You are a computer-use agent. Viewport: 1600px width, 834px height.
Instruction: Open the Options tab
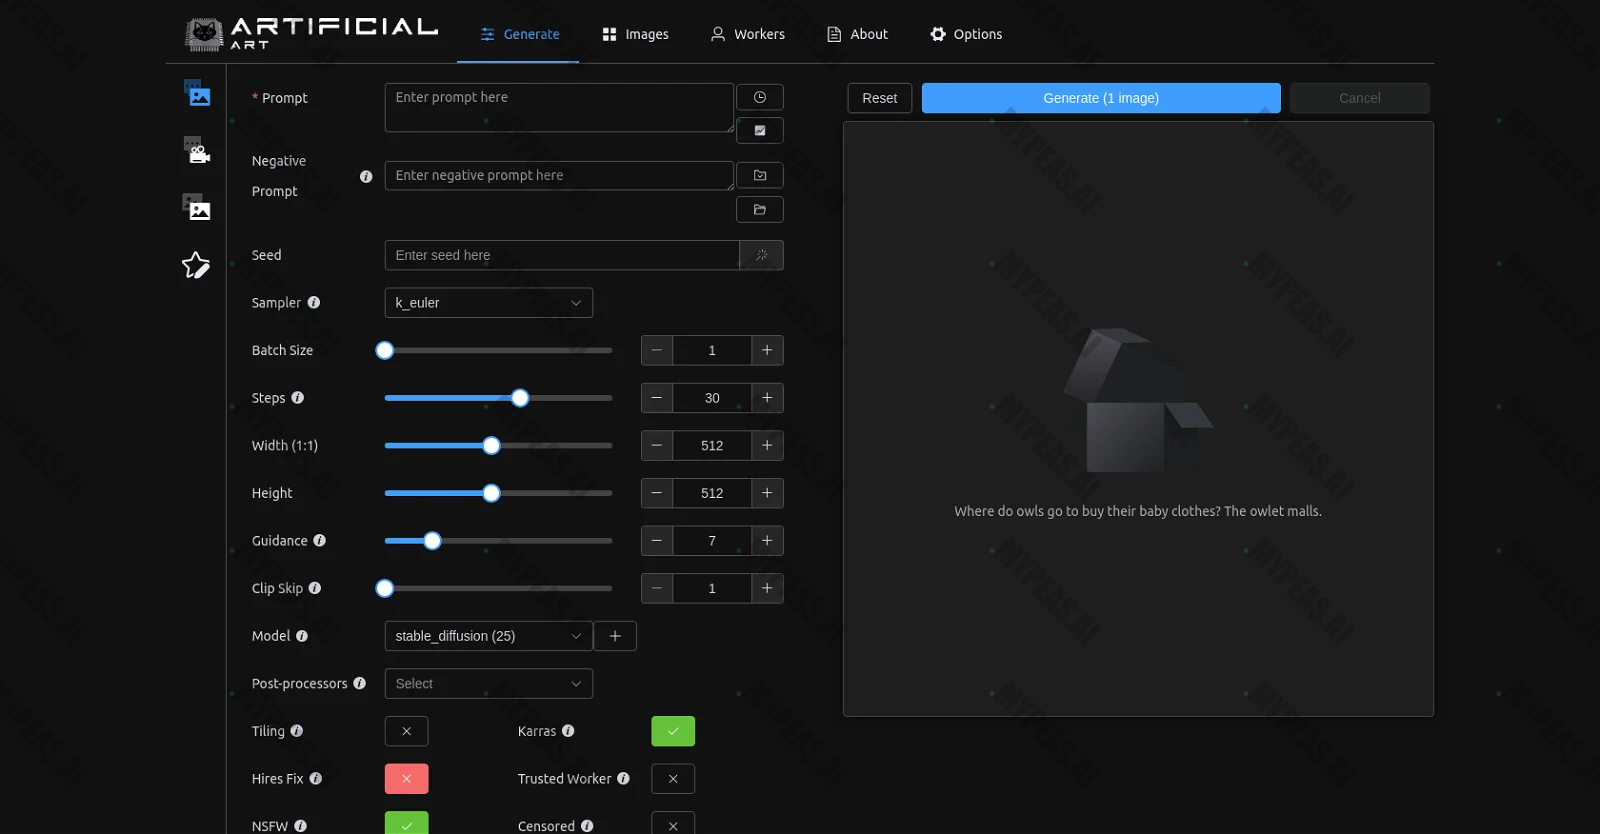click(966, 34)
